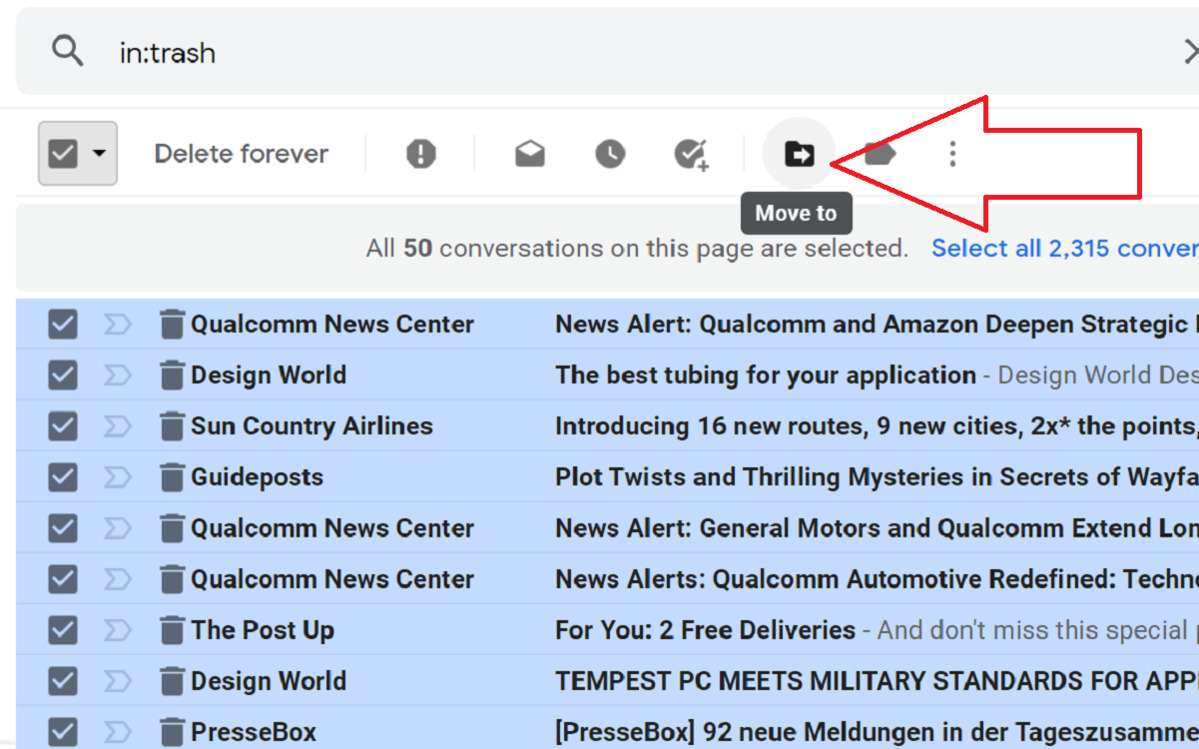Uncheck the TEMPEST PC email checkbox
1199x749 pixels.
click(63, 681)
